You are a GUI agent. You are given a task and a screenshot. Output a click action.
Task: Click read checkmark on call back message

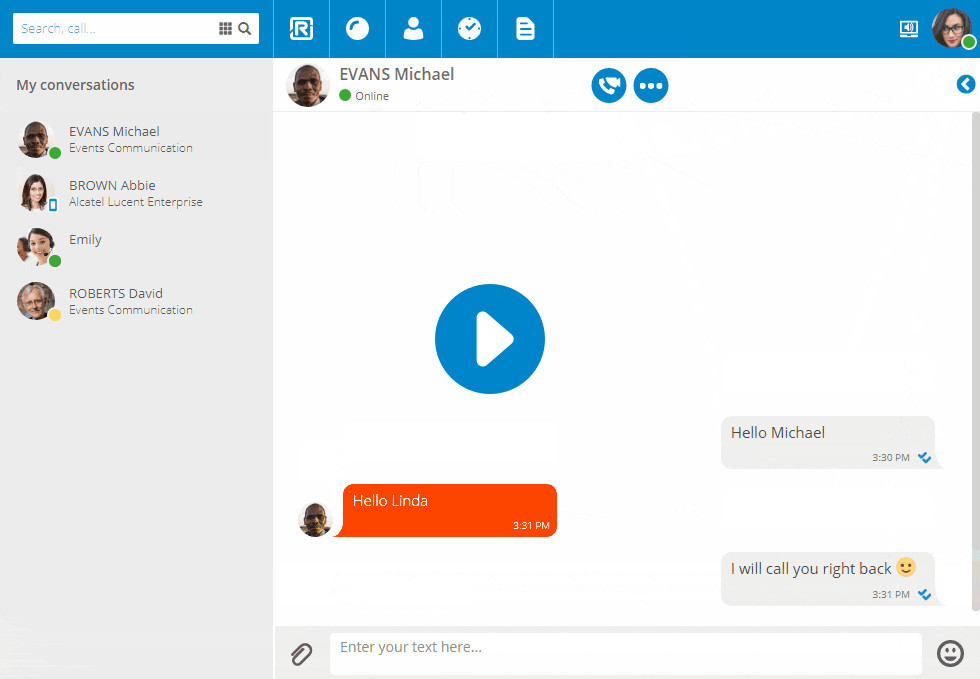(924, 595)
